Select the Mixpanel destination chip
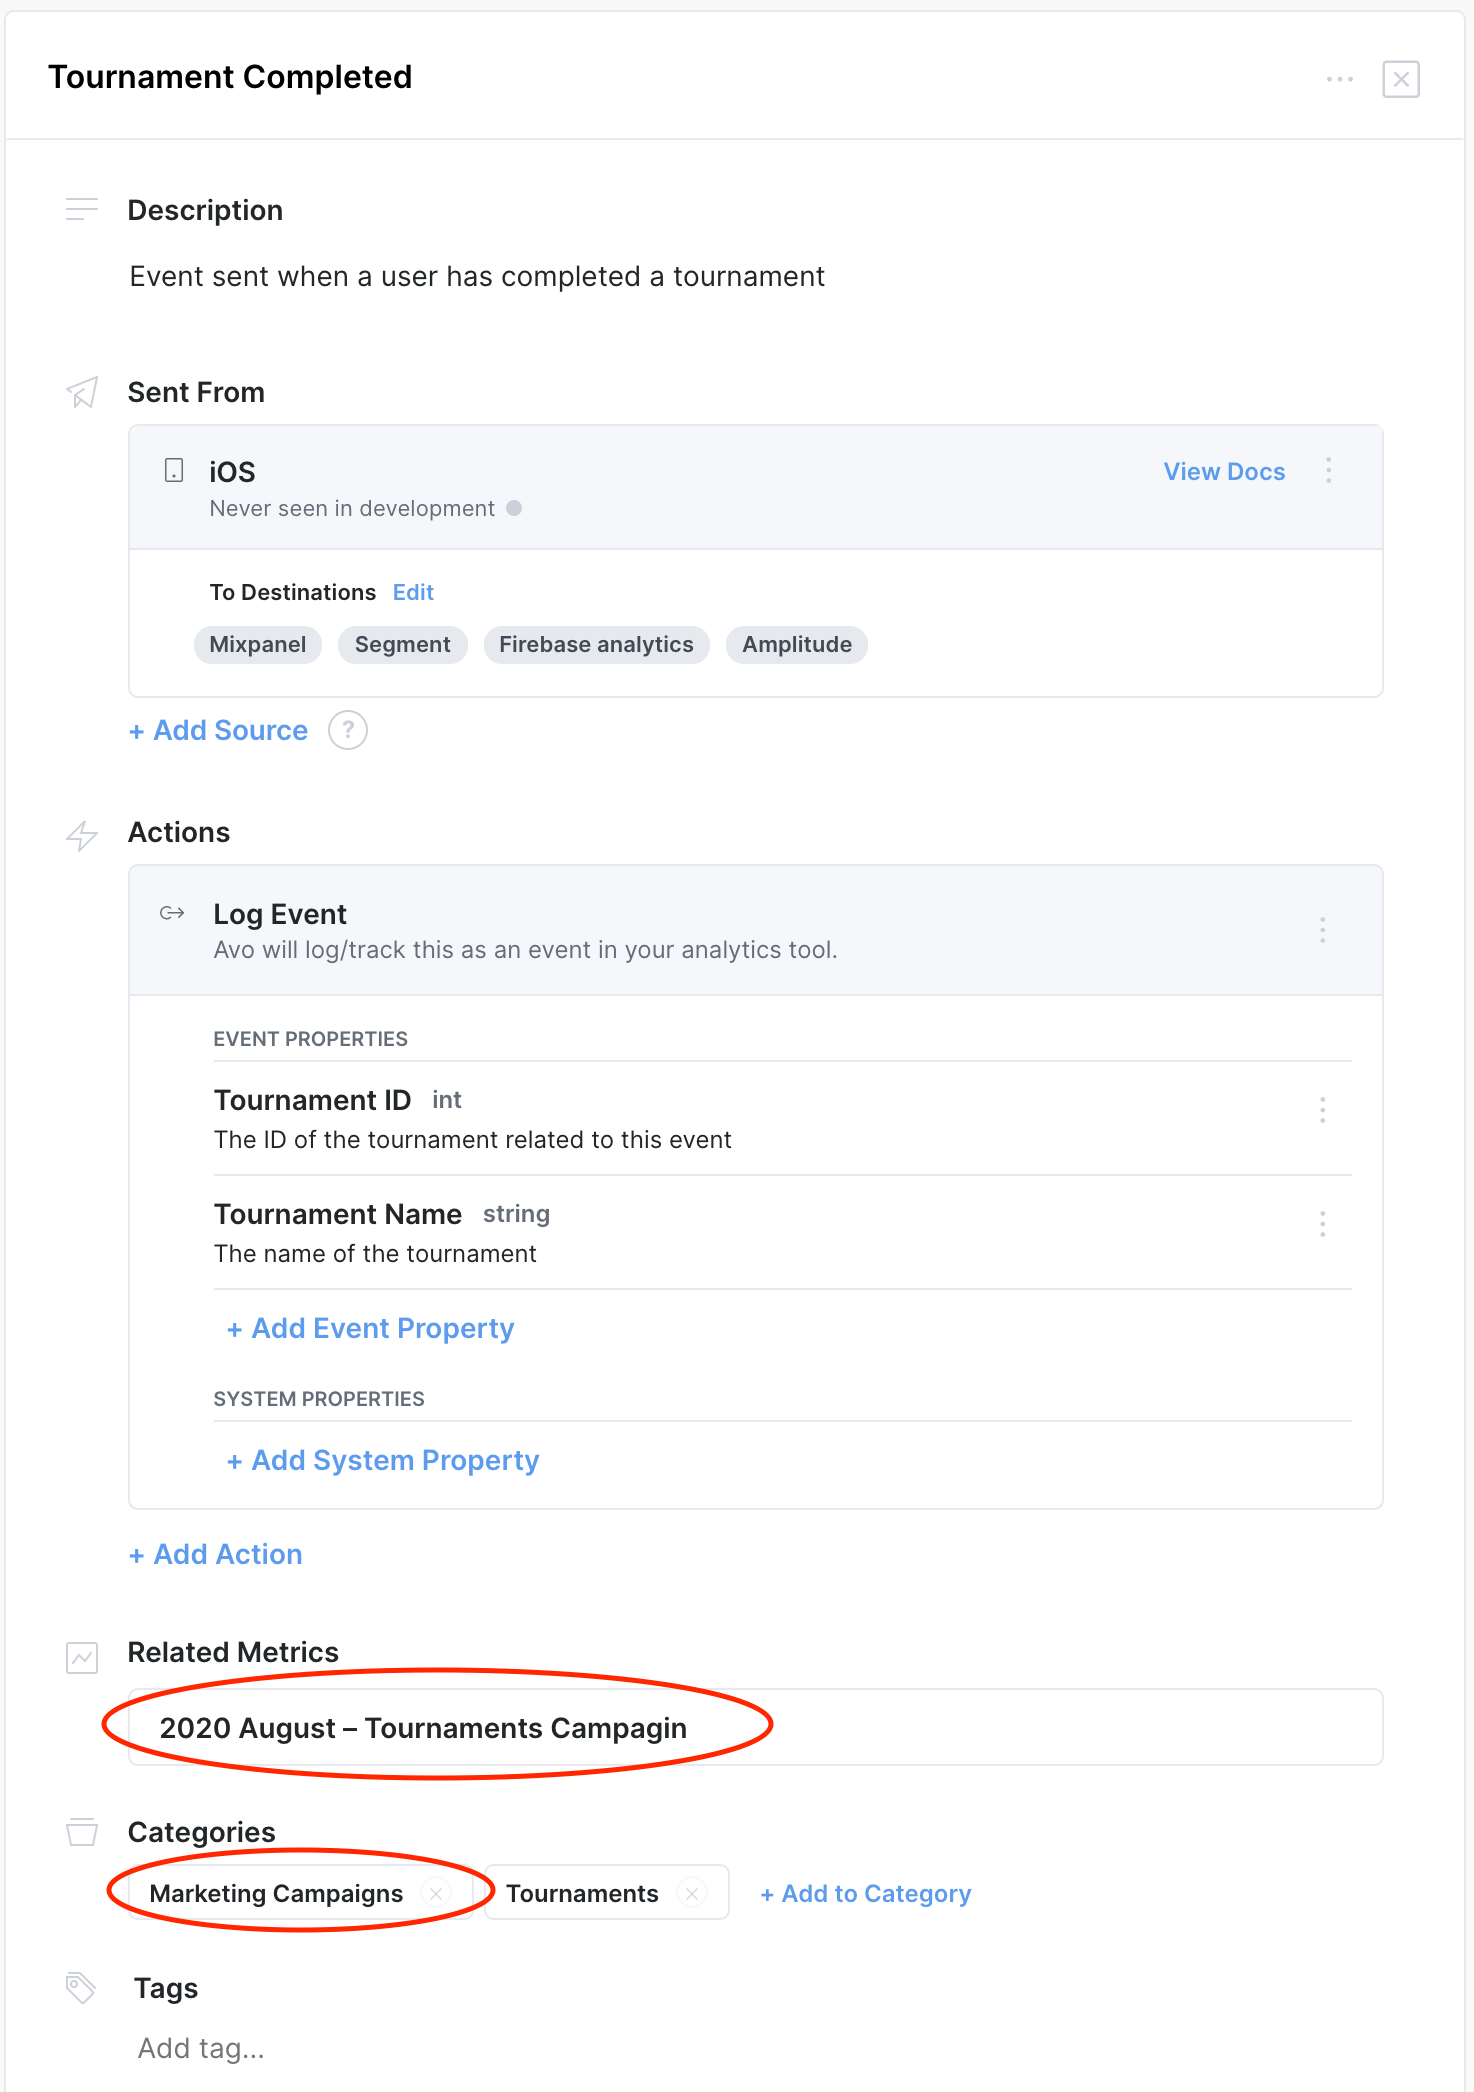The image size is (1474, 2092). [258, 645]
